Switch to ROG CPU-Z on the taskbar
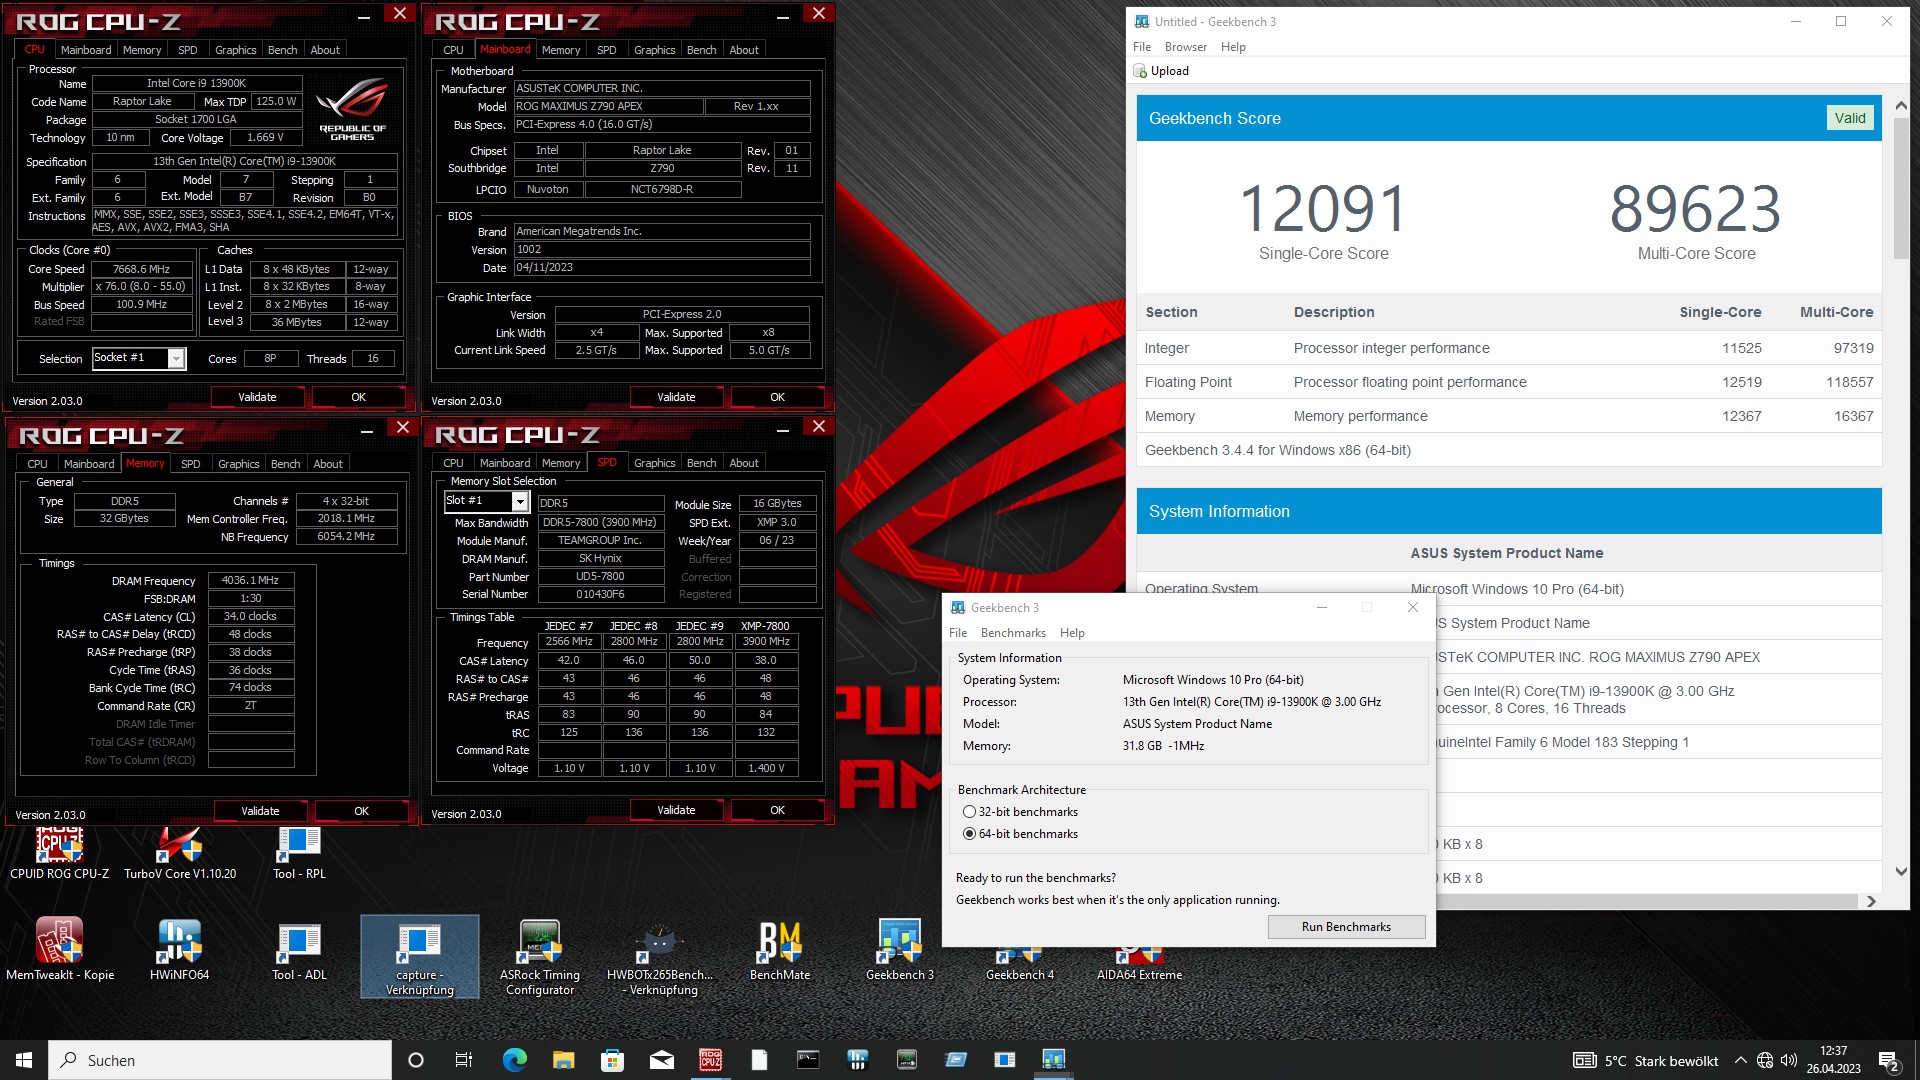1920x1080 pixels. tap(711, 1060)
